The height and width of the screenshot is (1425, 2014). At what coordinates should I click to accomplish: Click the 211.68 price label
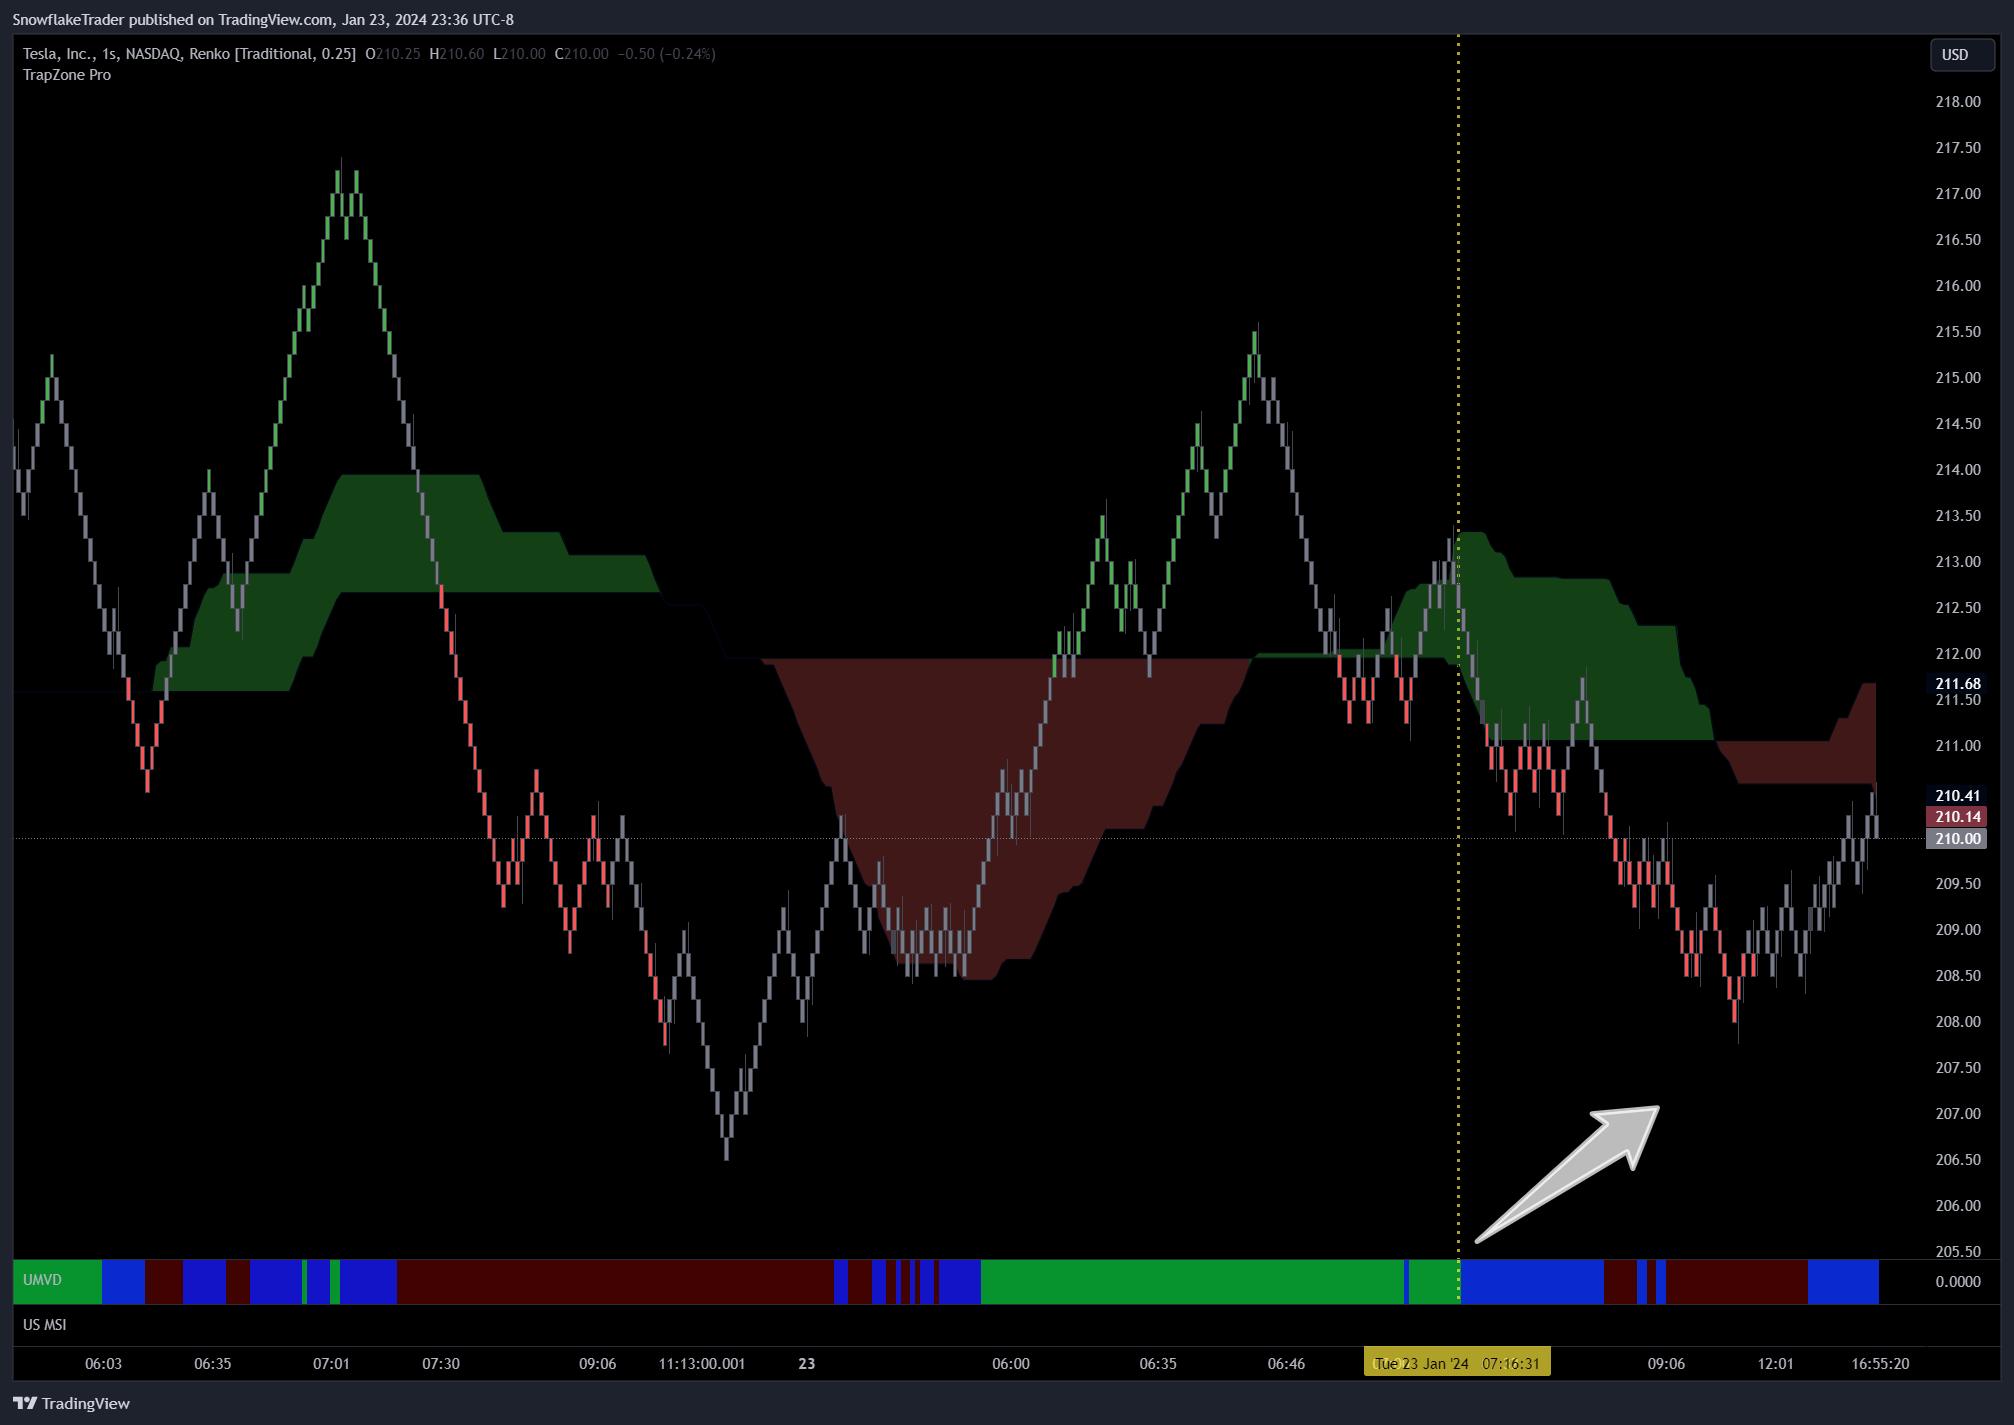point(1957,684)
